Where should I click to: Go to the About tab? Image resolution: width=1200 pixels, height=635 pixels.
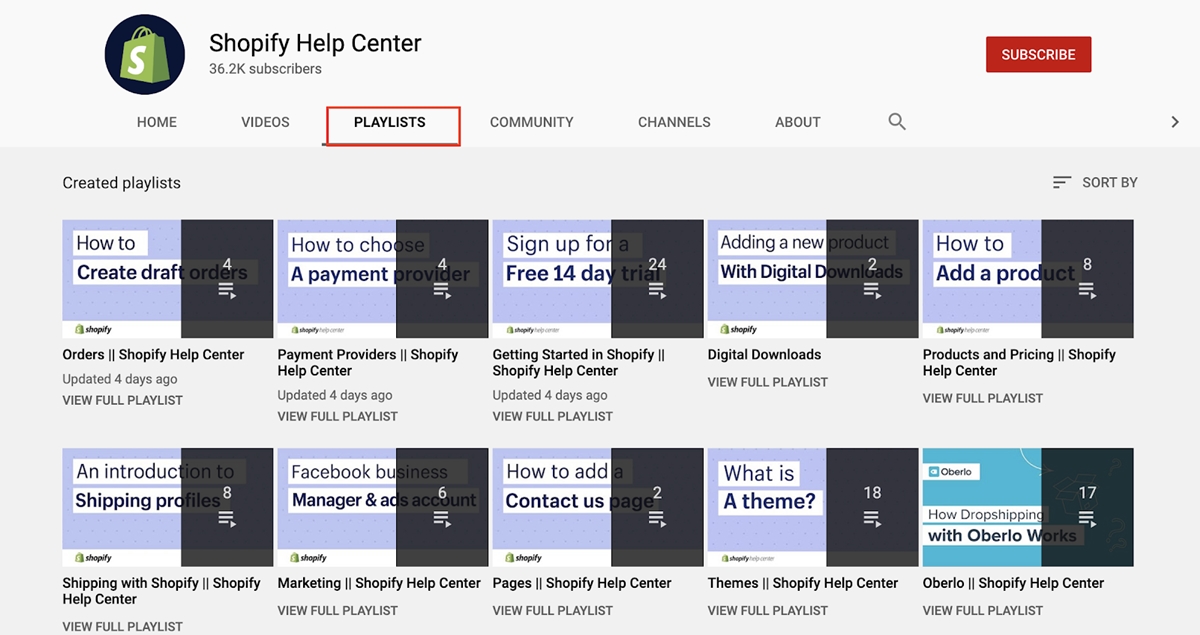pyautogui.click(x=797, y=122)
